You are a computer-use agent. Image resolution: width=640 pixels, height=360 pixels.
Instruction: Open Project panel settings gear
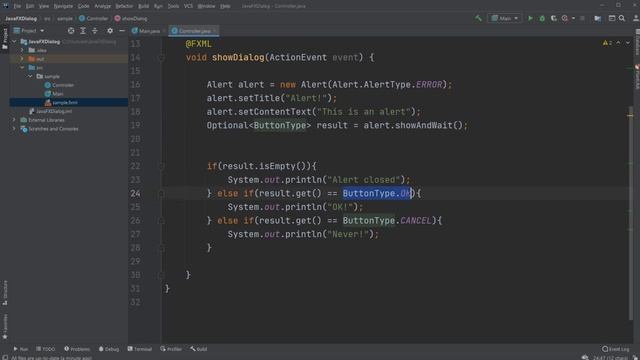110,31
